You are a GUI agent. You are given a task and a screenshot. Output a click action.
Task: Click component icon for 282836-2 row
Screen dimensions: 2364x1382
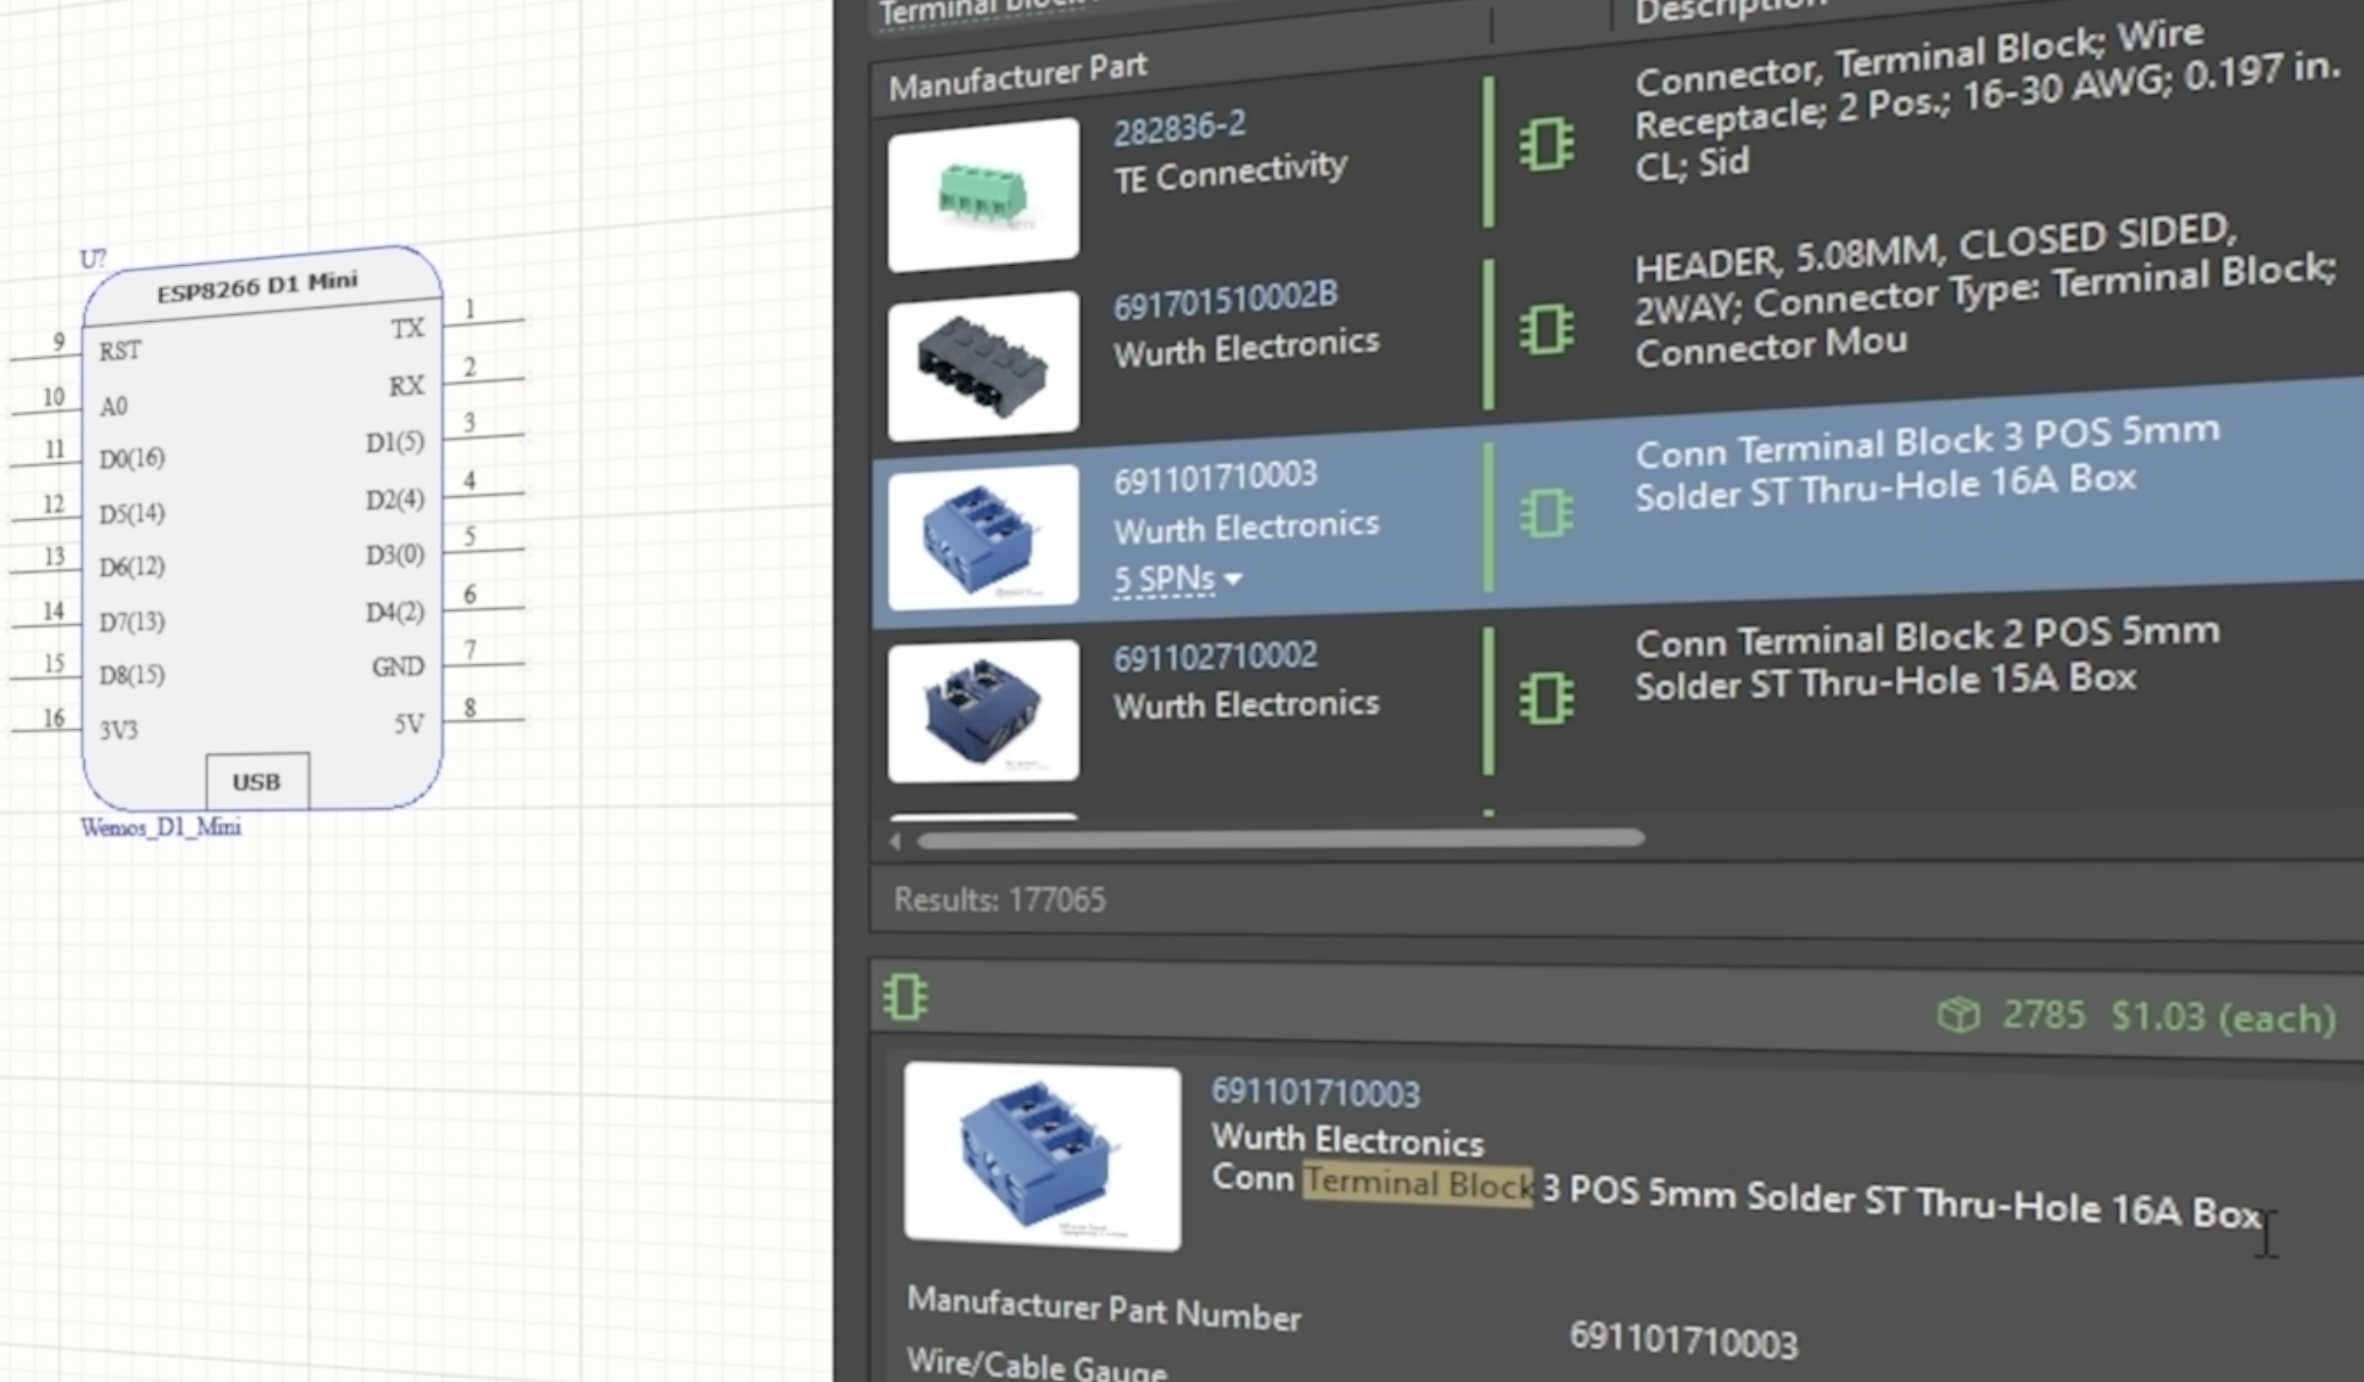1546,145
